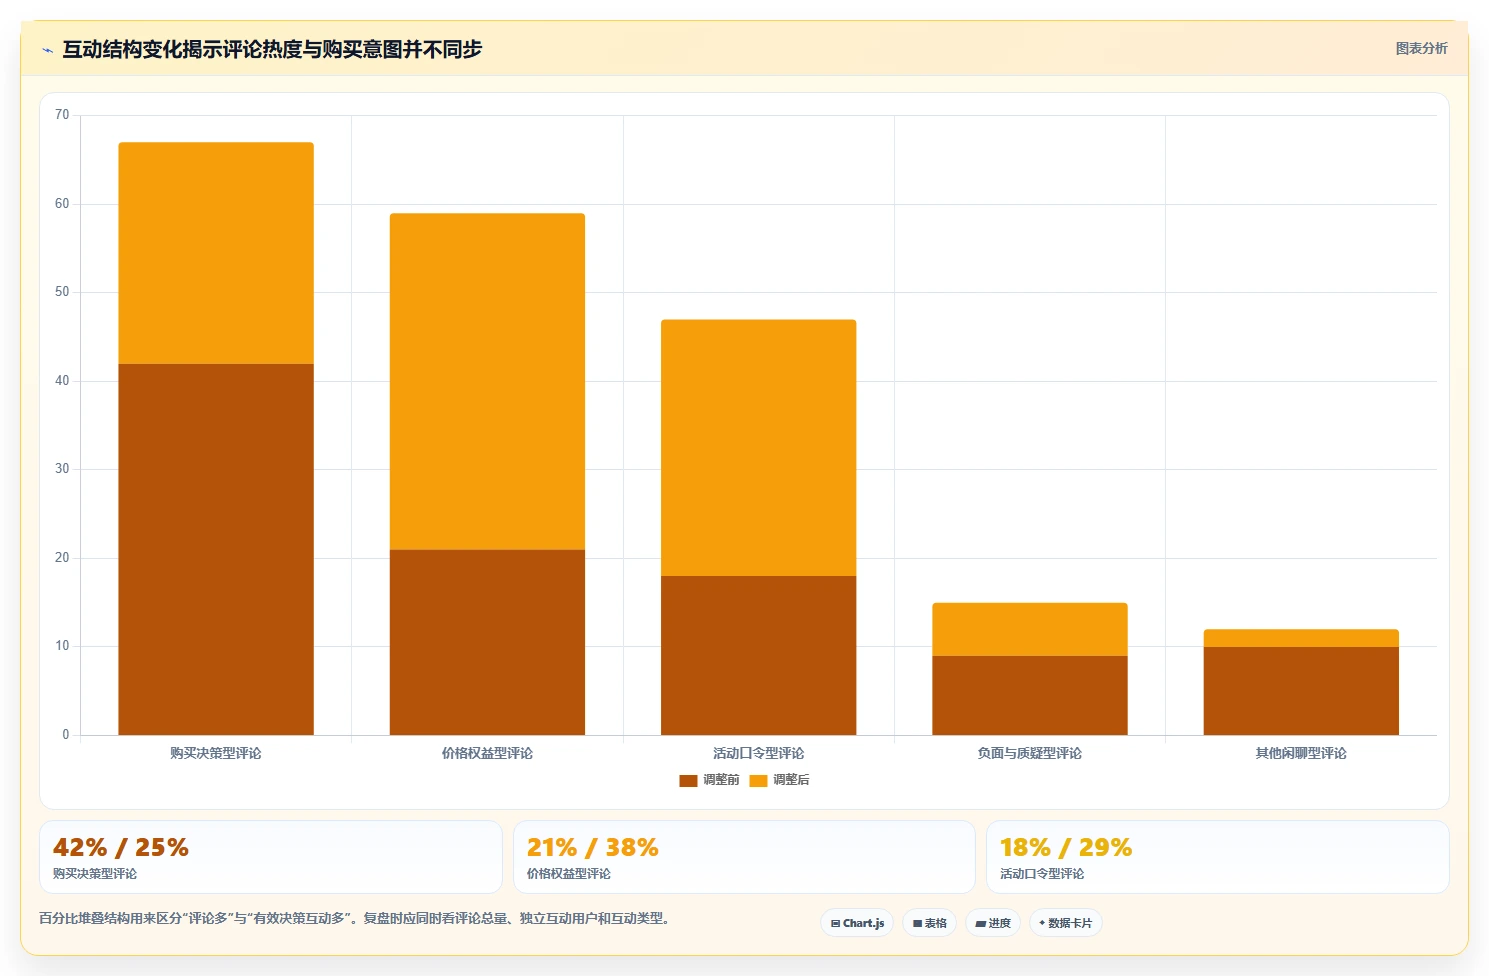Select the 调整后 bar segment of 活动口令型评论
The height and width of the screenshot is (976, 1489).
pyautogui.click(x=758, y=448)
